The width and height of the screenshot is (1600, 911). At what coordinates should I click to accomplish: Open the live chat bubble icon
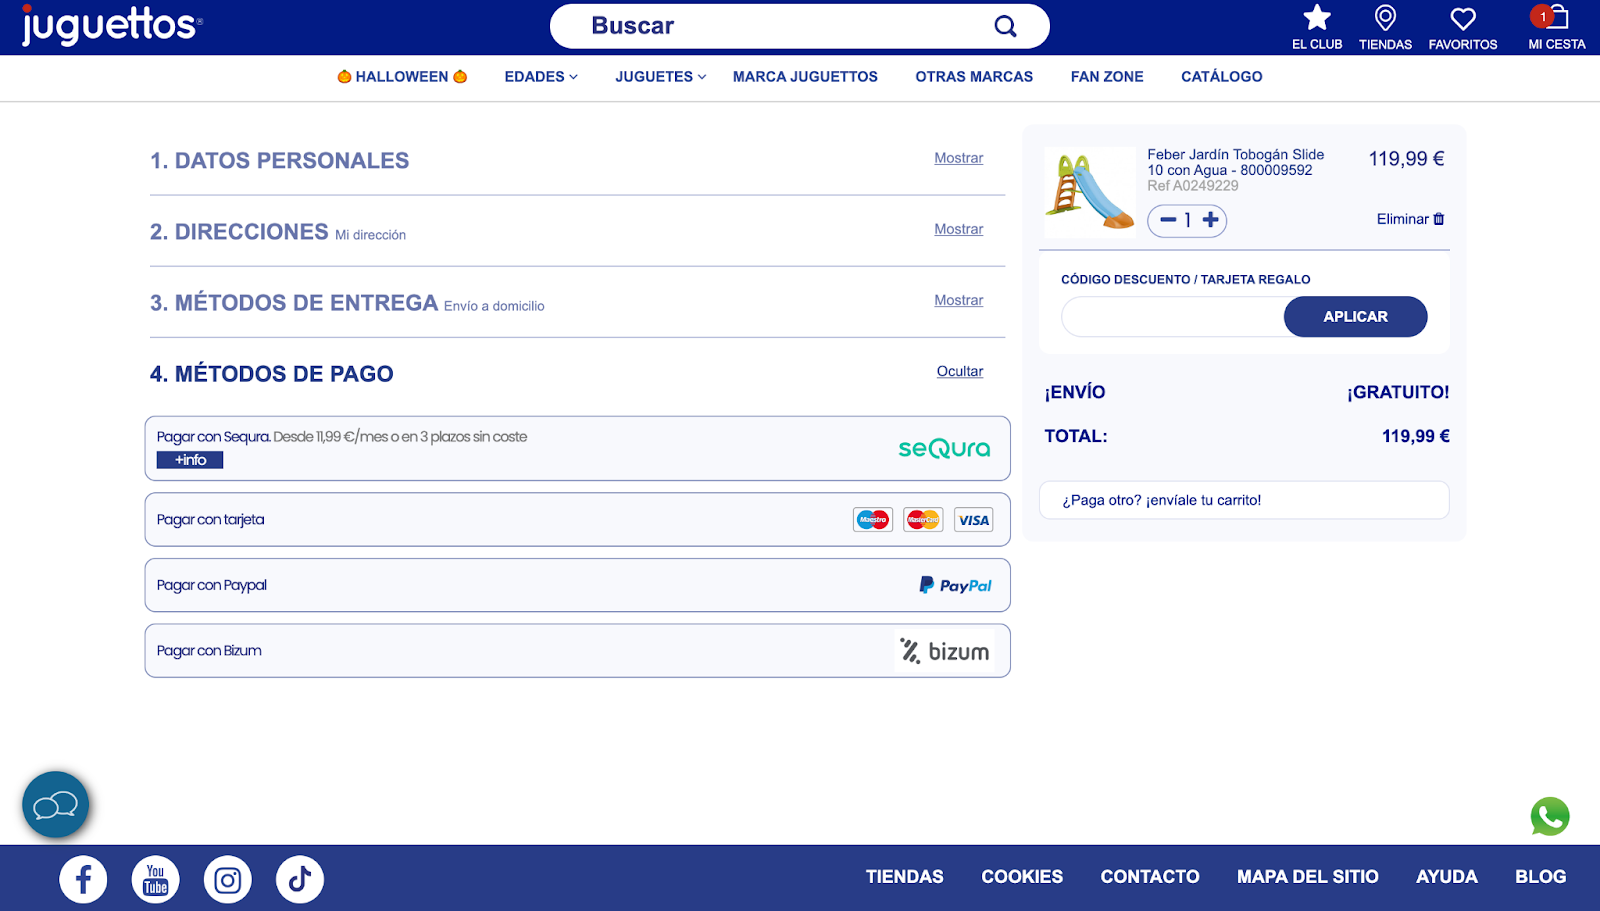[x=56, y=804]
